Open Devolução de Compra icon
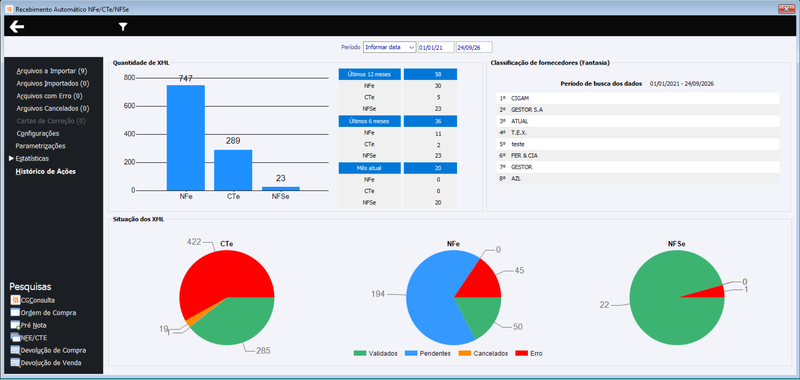The width and height of the screenshot is (800, 380). coord(15,350)
